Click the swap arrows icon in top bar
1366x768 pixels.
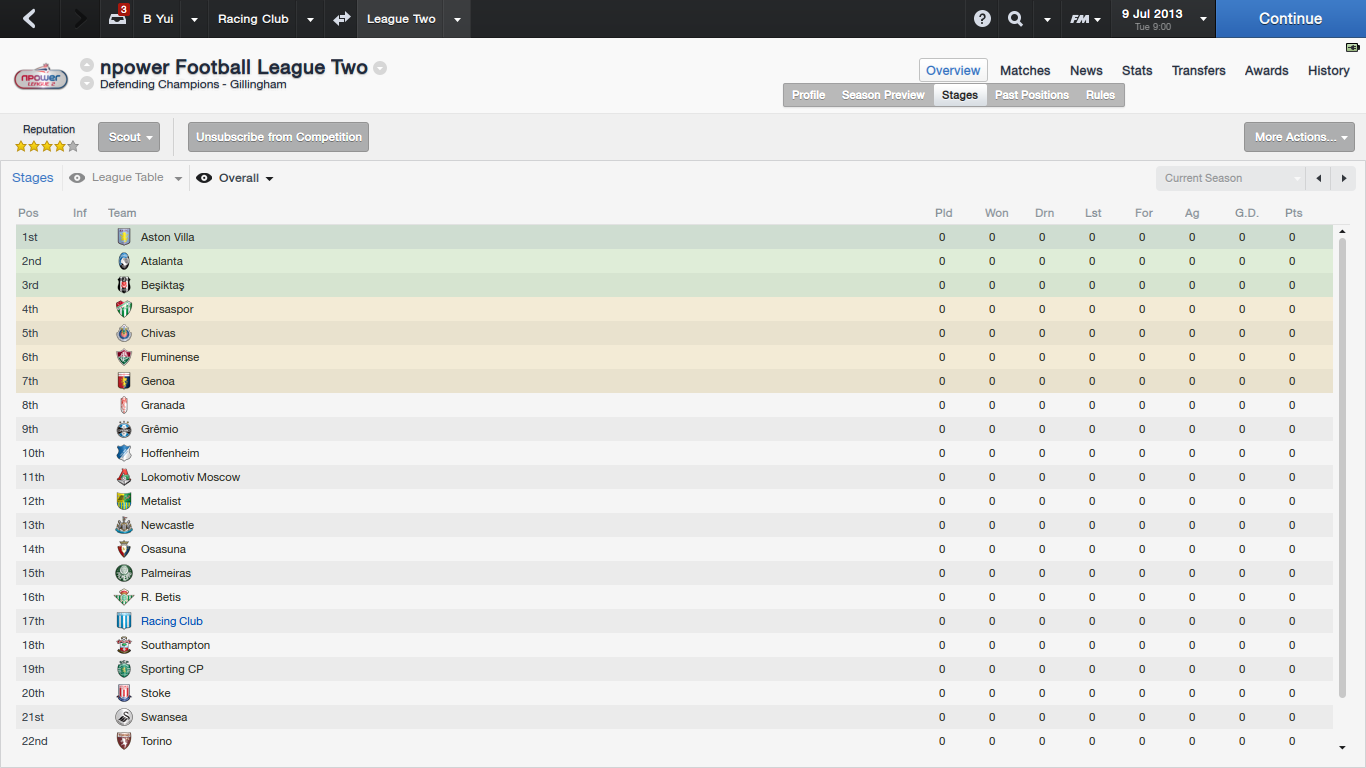pyautogui.click(x=342, y=19)
